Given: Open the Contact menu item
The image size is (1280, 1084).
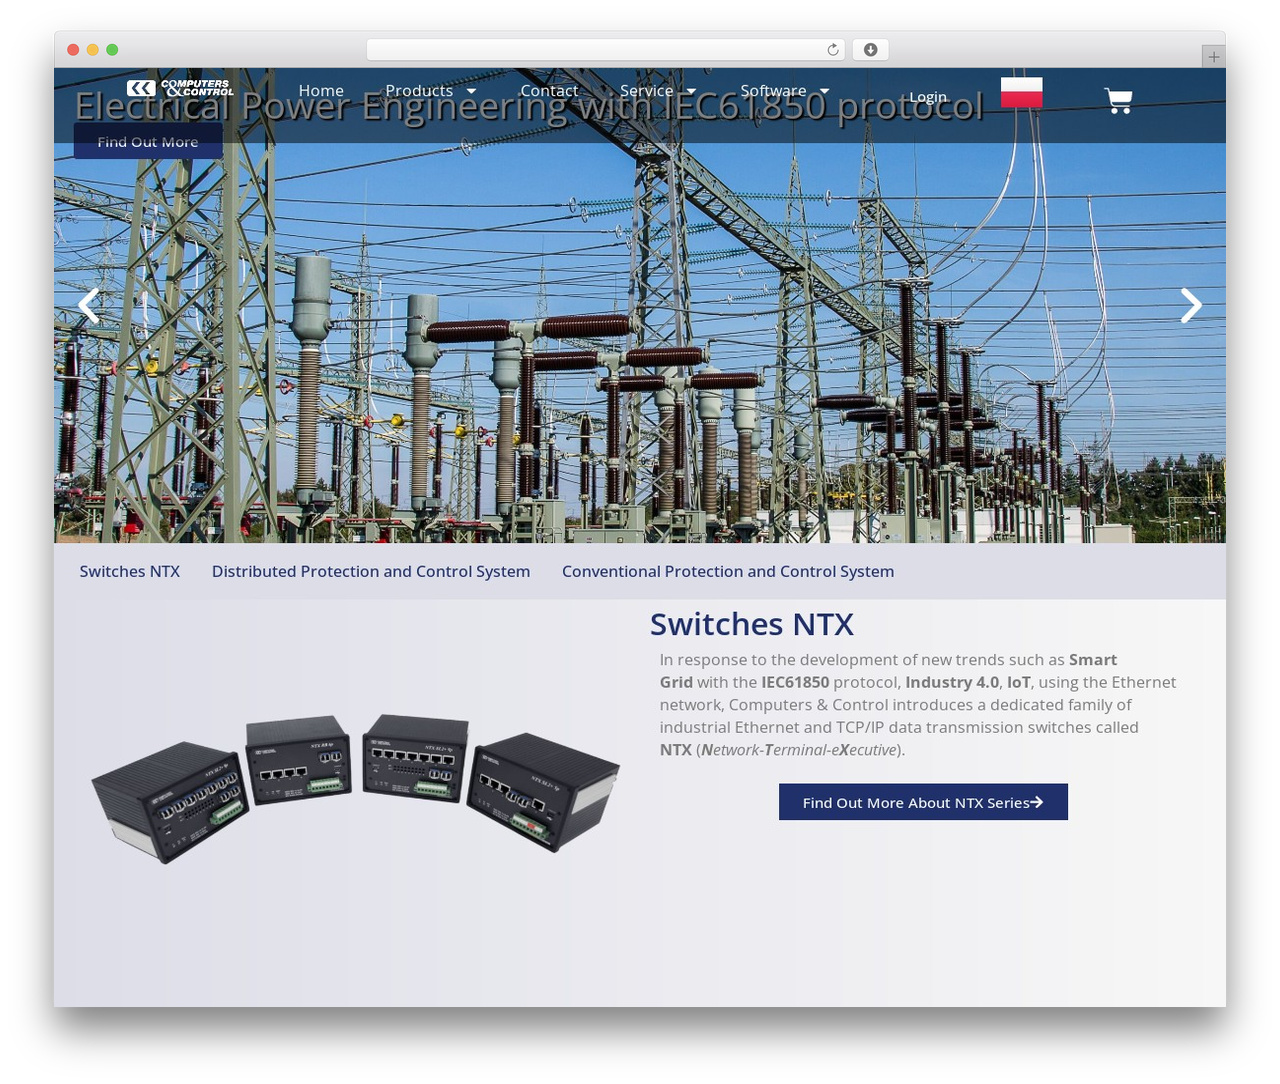Looking at the screenshot, I should [549, 91].
